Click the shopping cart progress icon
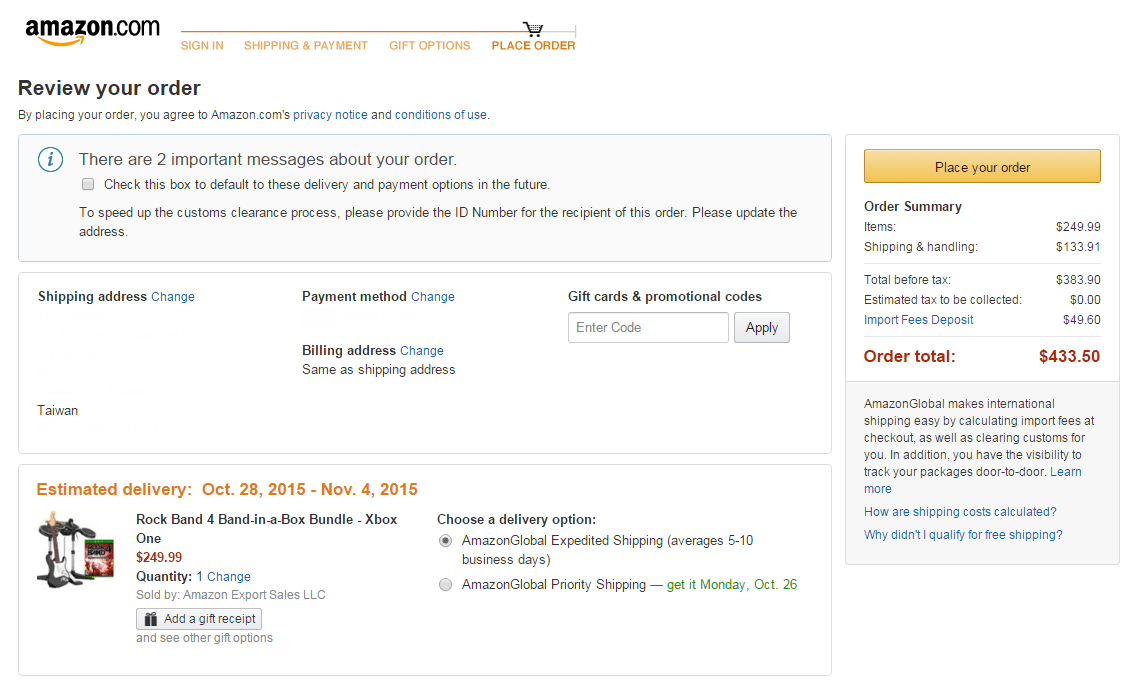This screenshot has height=683, width=1139. click(x=533, y=29)
